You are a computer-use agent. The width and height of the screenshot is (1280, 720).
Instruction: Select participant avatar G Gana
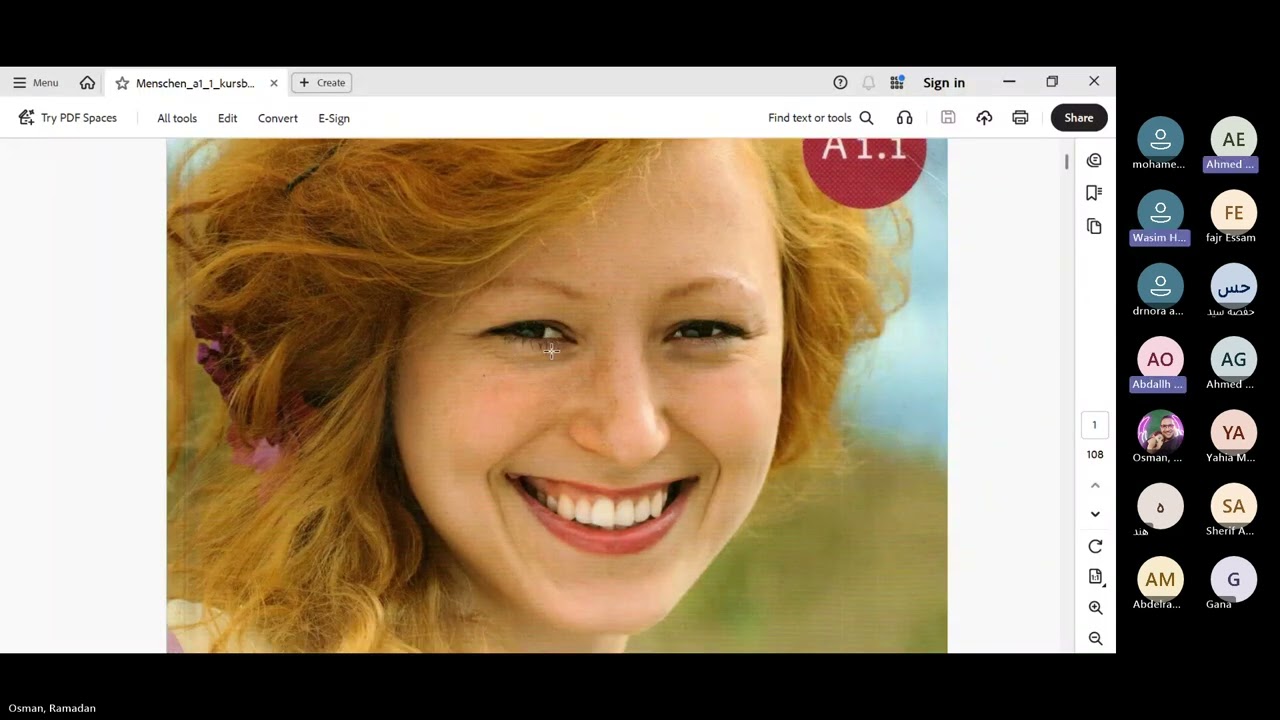click(1234, 580)
